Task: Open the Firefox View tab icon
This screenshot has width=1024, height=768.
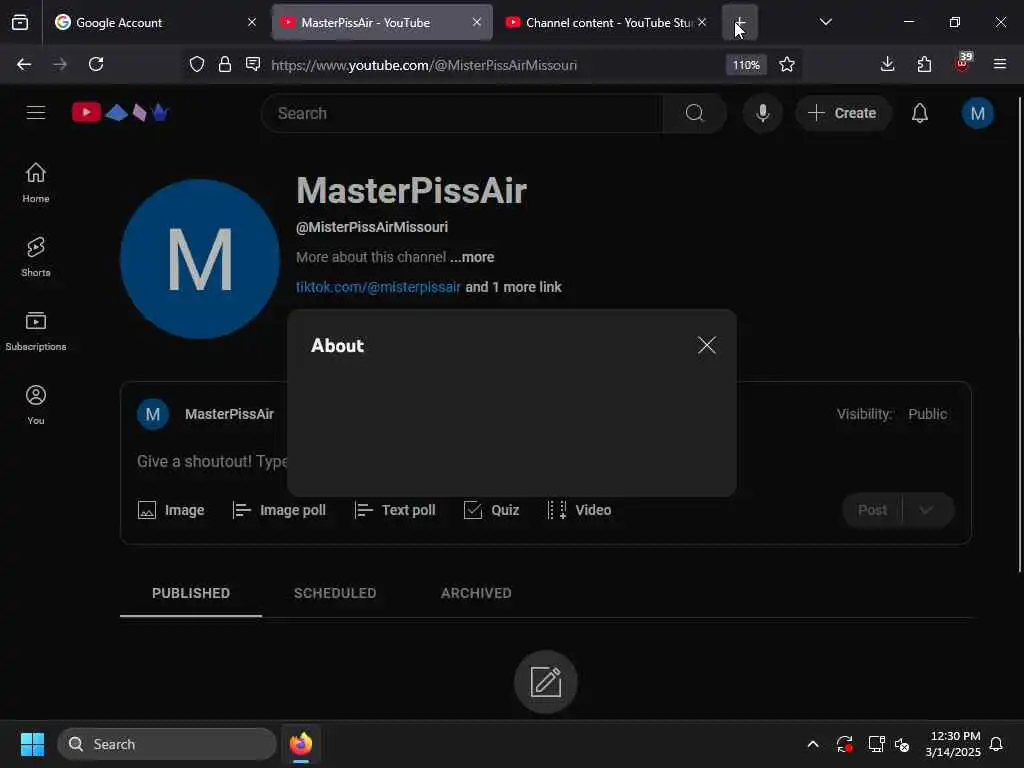Action: pyautogui.click(x=20, y=22)
